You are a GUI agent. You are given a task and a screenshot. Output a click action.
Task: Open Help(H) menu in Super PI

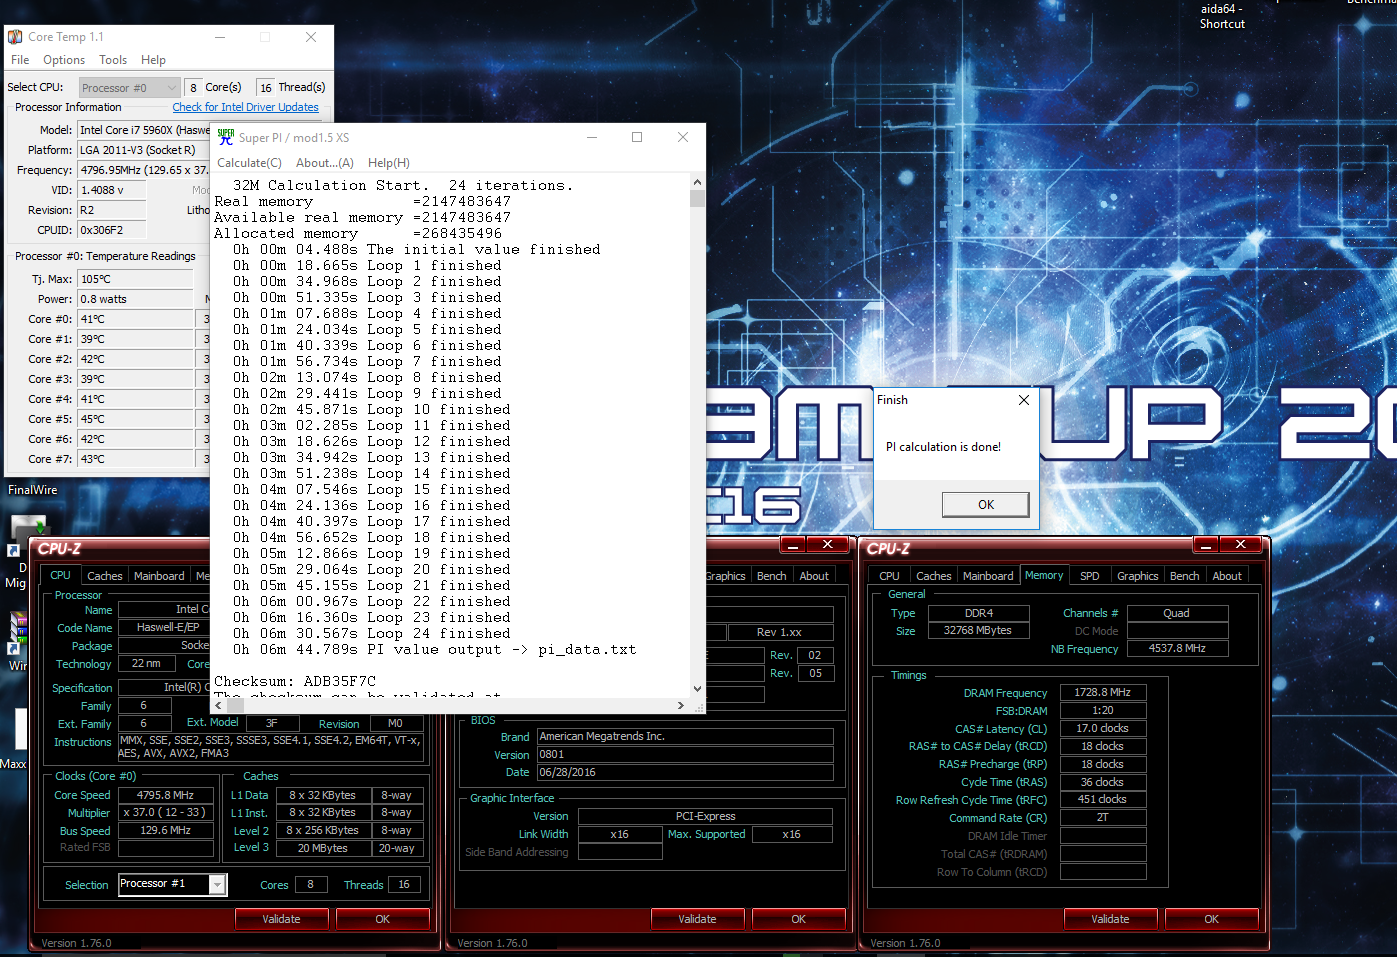[x=389, y=163]
